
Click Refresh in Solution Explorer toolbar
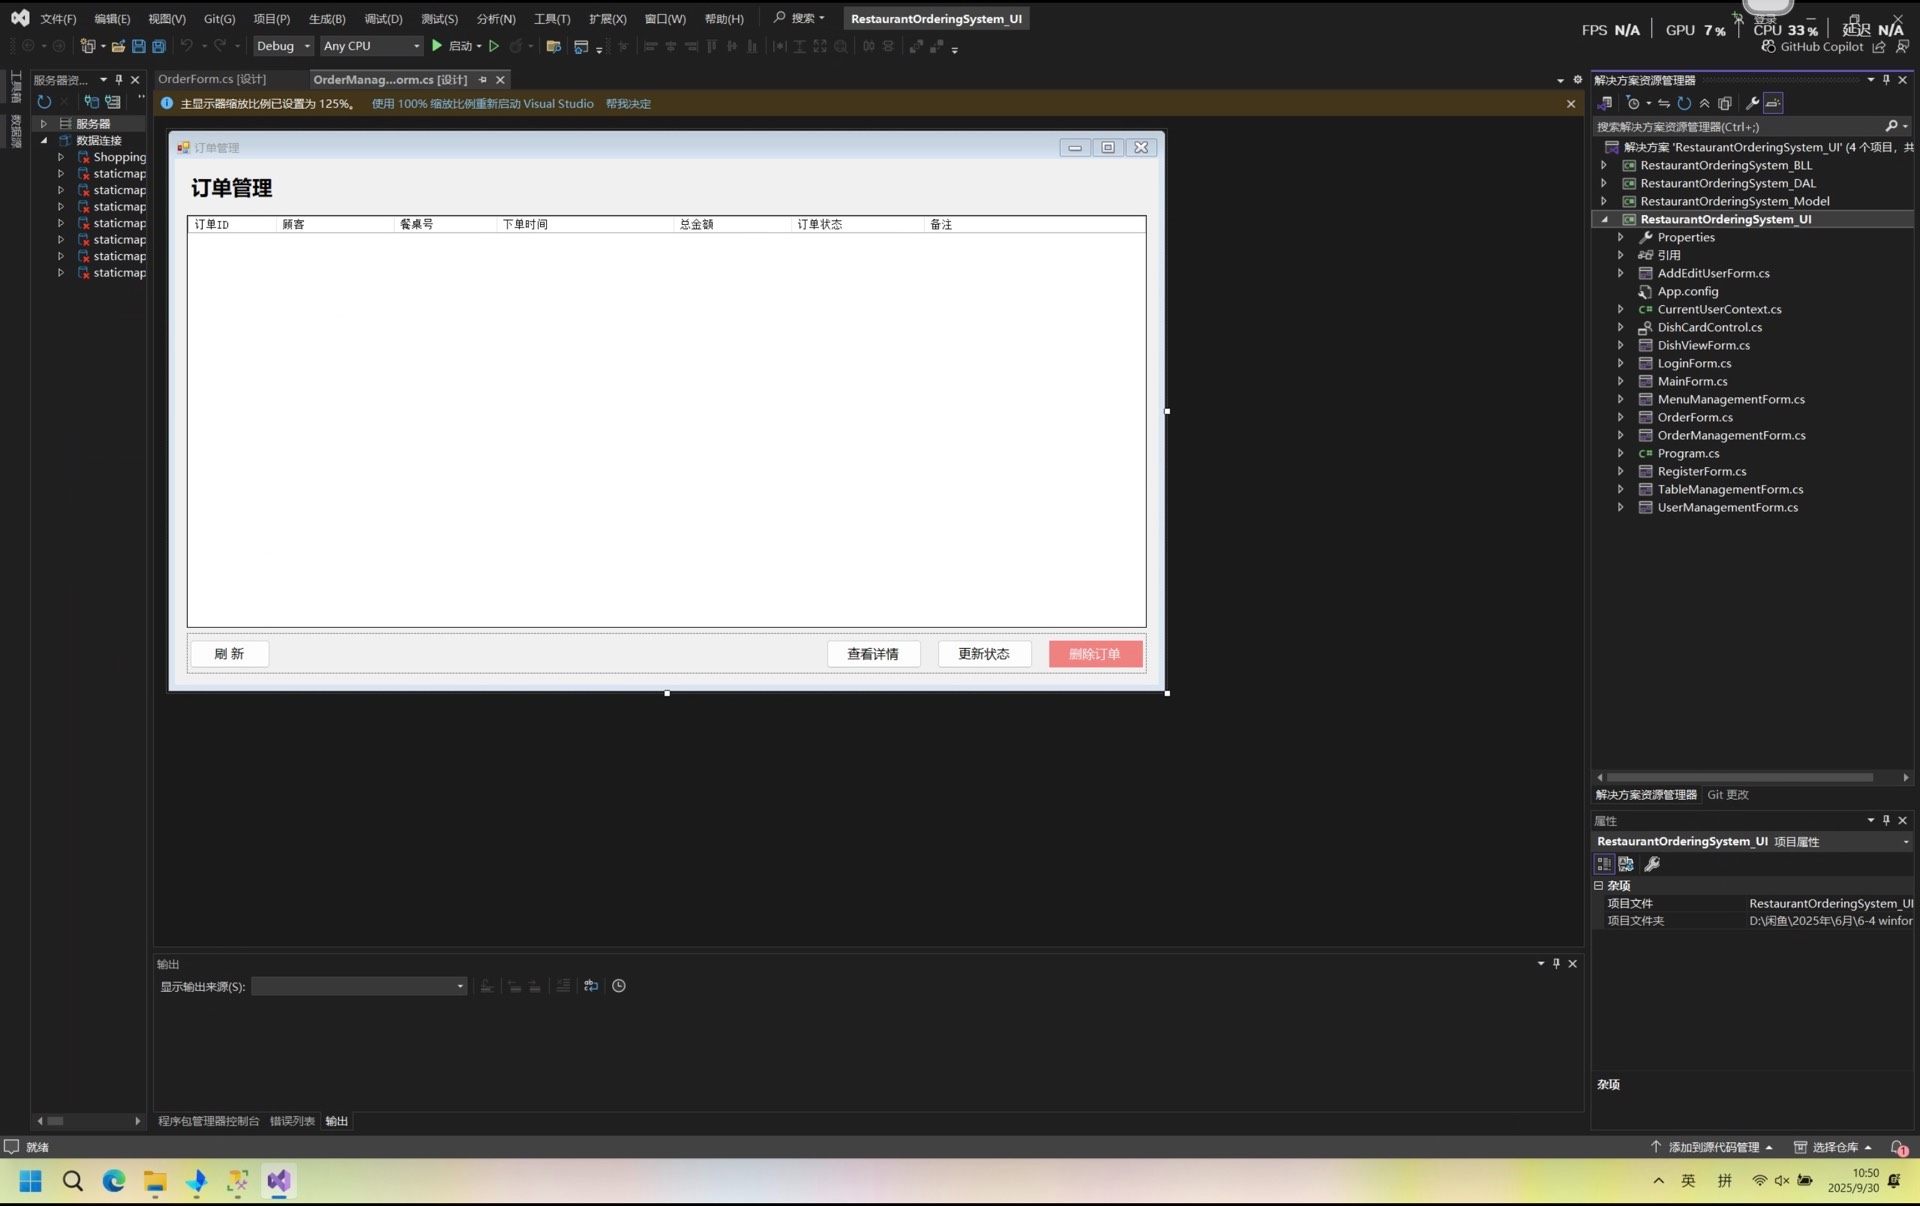coord(1684,103)
